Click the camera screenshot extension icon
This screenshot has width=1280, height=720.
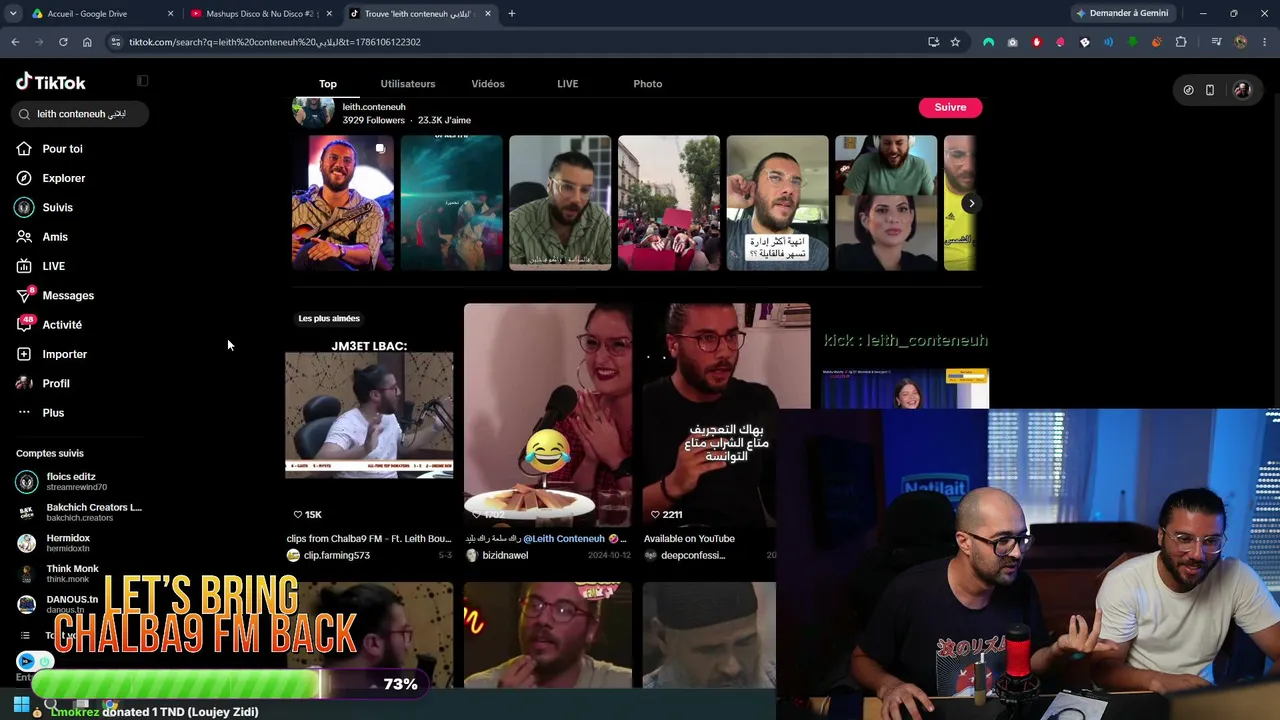tap(1012, 42)
